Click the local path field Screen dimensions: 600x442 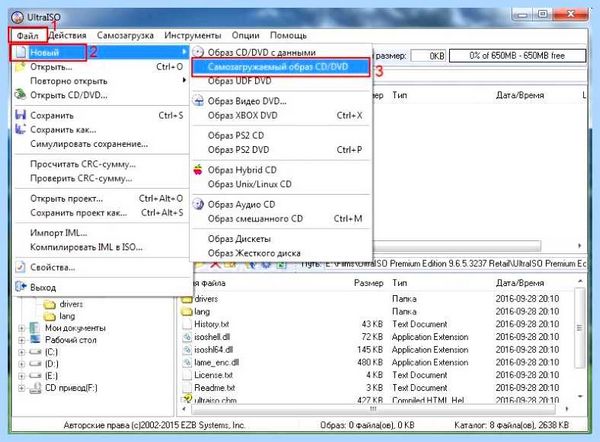455,264
